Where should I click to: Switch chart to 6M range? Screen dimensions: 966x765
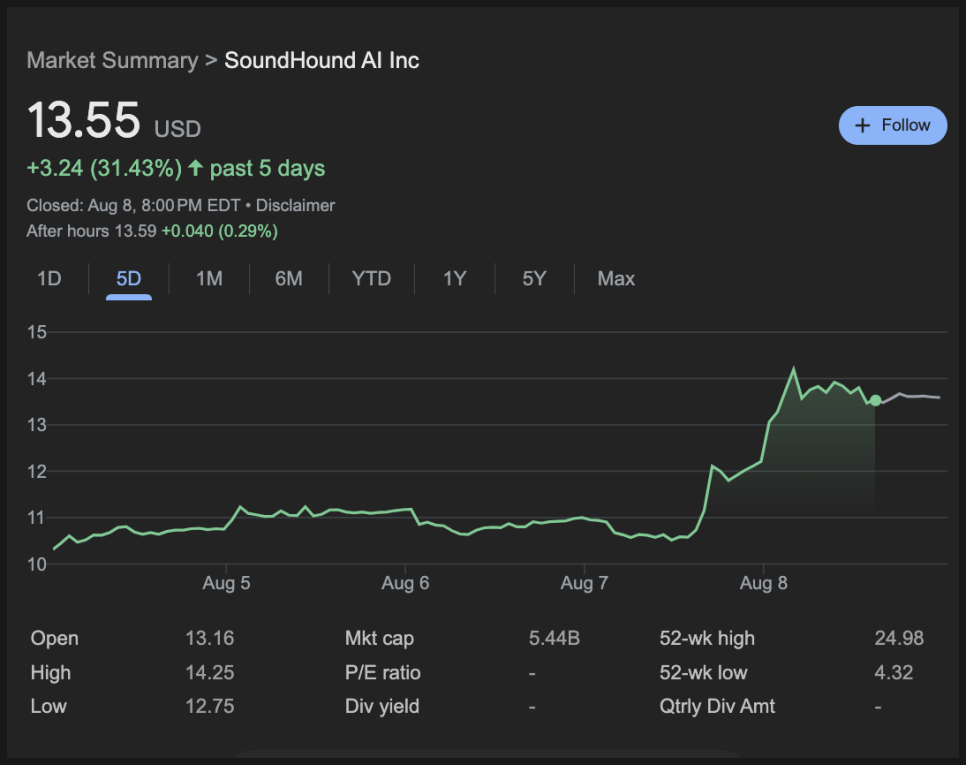click(x=289, y=278)
